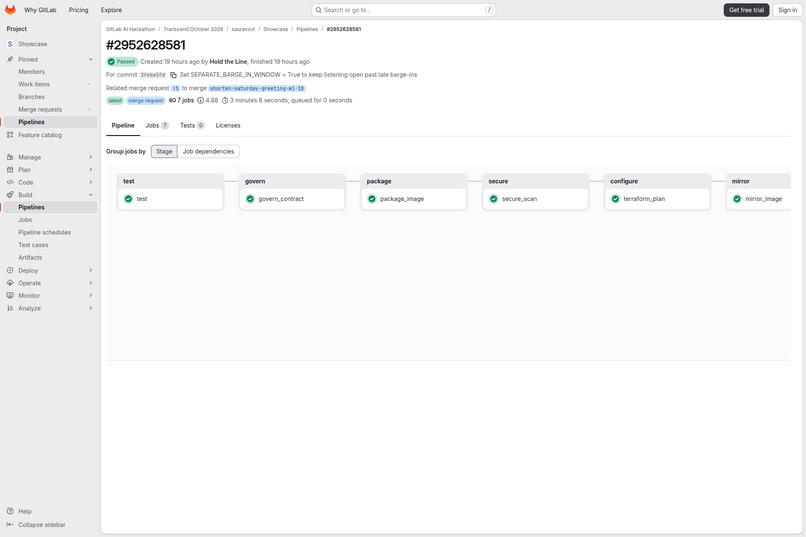The width and height of the screenshot is (806, 537).
Task: Expand the Manage menu chevron
Action: pos(90,157)
